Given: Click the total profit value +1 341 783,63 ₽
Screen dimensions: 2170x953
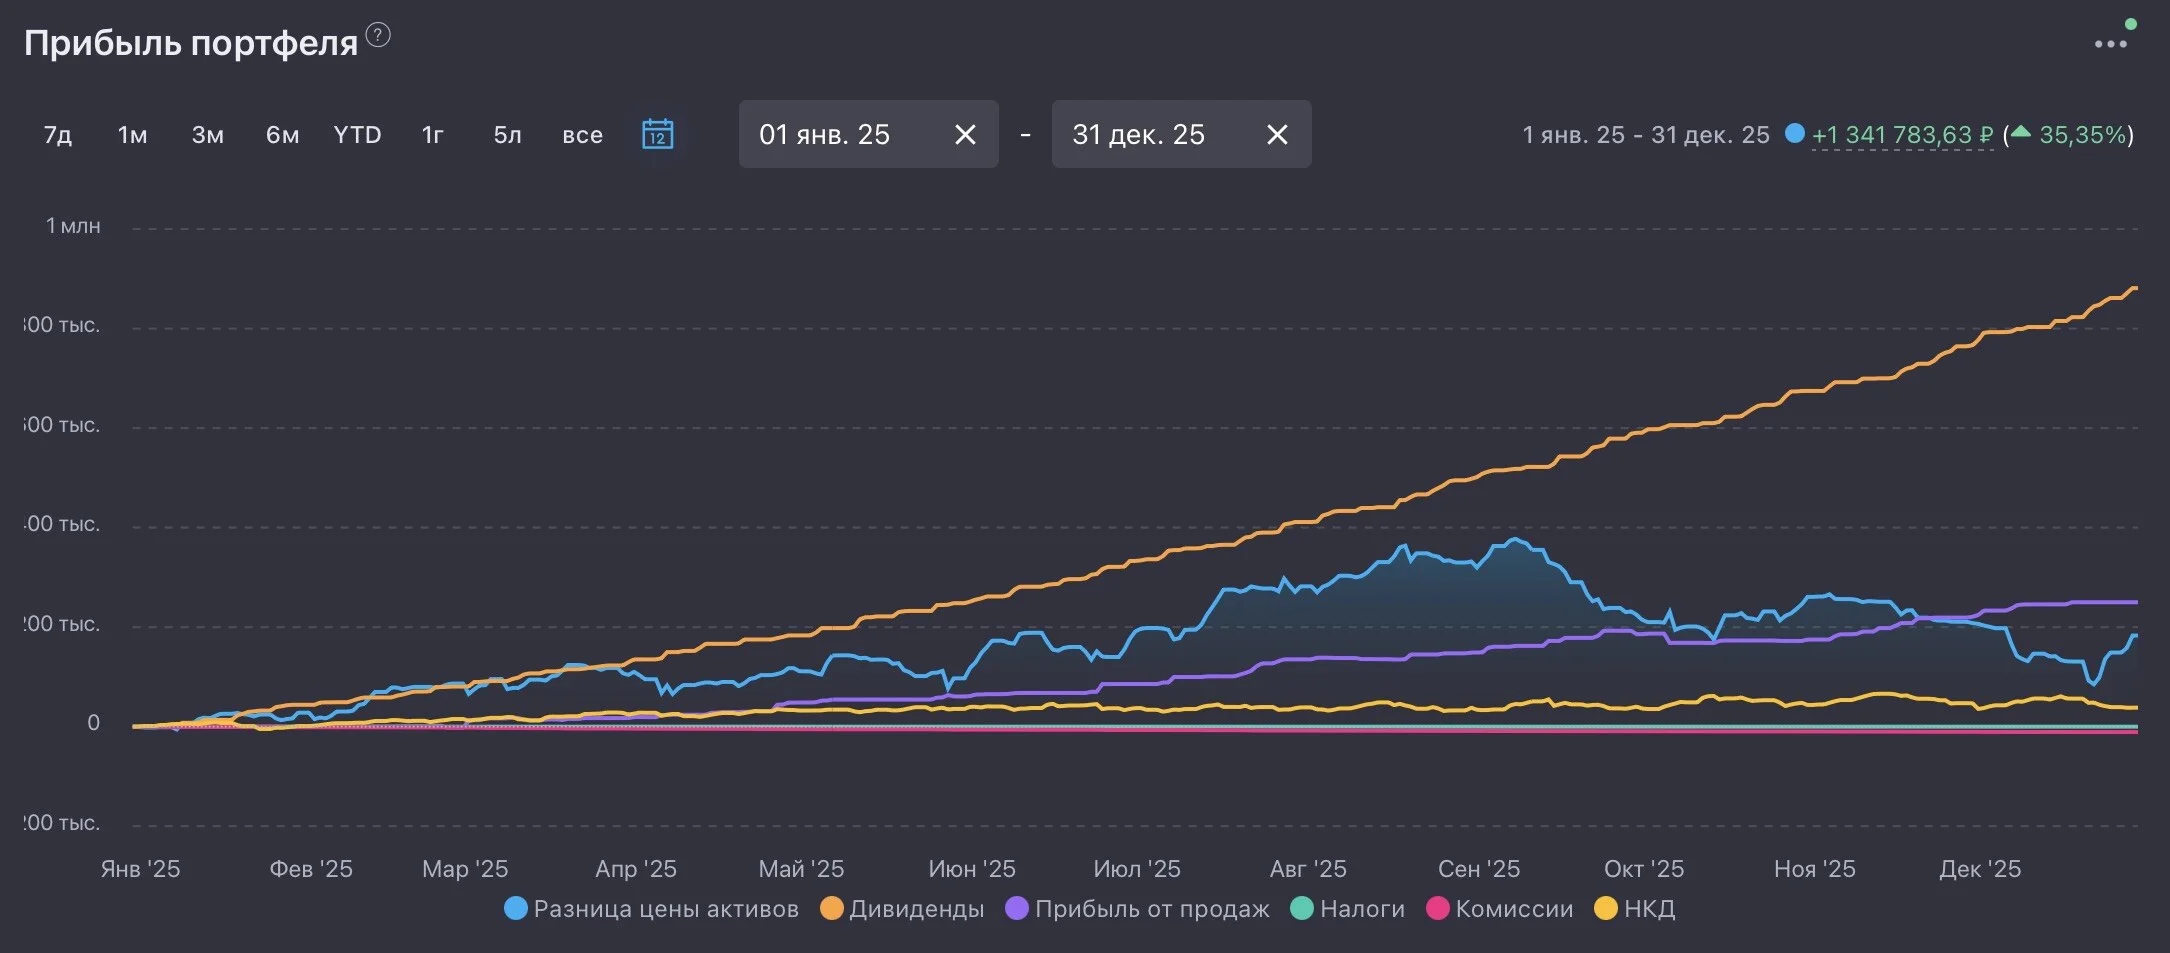Looking at the screenshot, I should pos(1902,135).
